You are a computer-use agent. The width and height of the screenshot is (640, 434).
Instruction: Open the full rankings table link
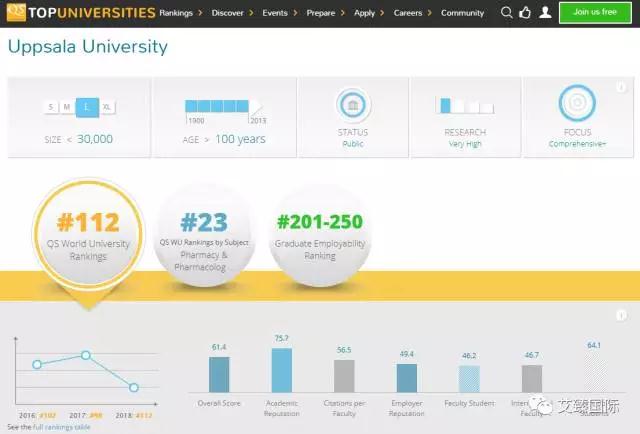(65, 427)
